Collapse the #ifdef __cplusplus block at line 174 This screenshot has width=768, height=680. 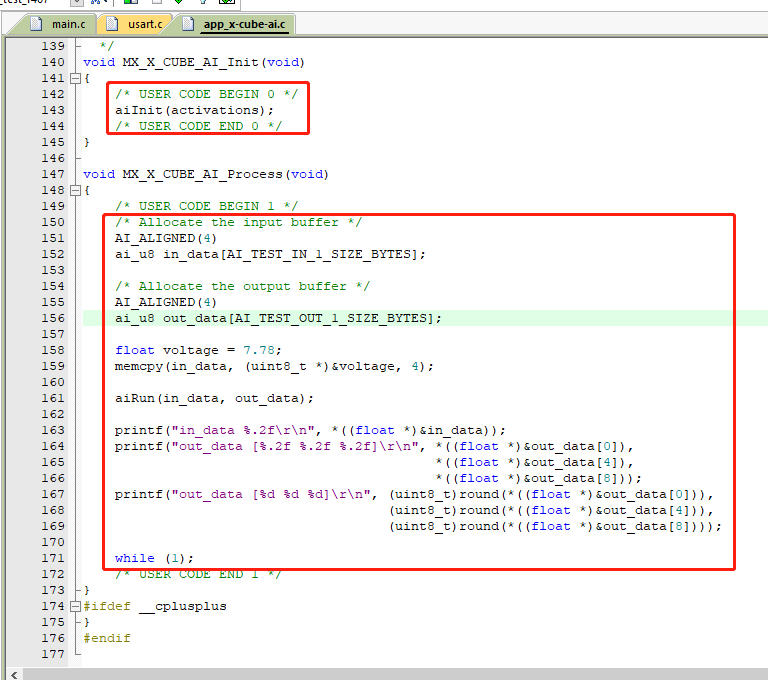pos(75,606)
